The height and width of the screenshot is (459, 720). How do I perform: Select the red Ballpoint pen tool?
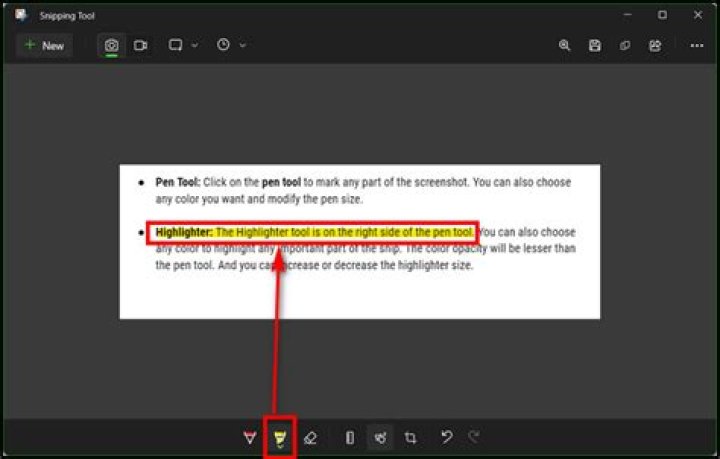250,438
